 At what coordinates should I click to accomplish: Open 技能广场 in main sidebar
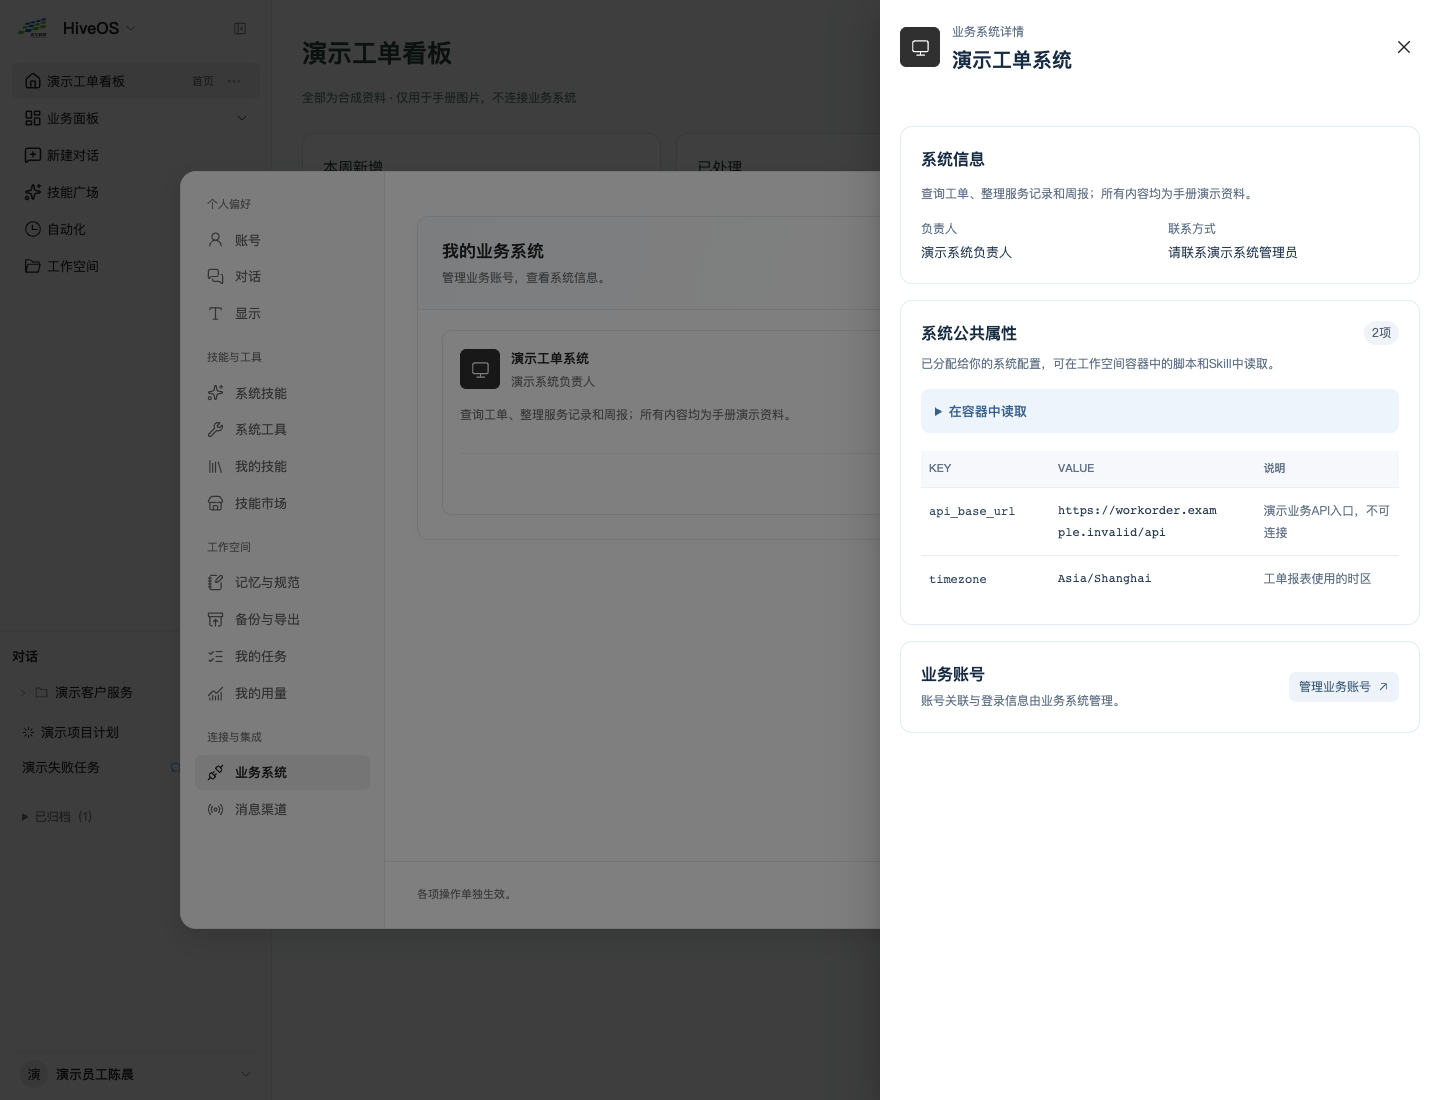coord(135,192)
